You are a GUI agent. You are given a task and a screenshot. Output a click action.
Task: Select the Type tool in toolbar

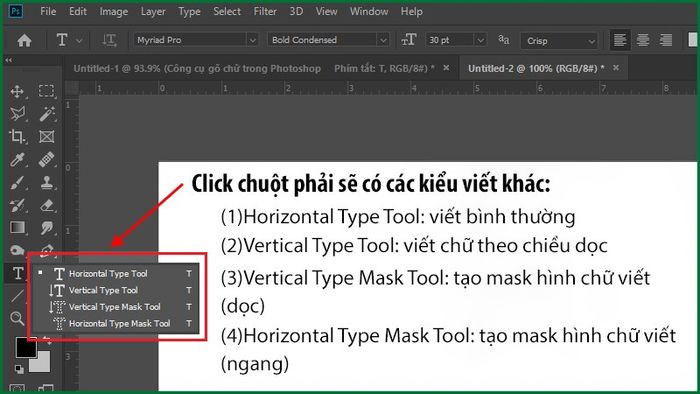(18, 273)
